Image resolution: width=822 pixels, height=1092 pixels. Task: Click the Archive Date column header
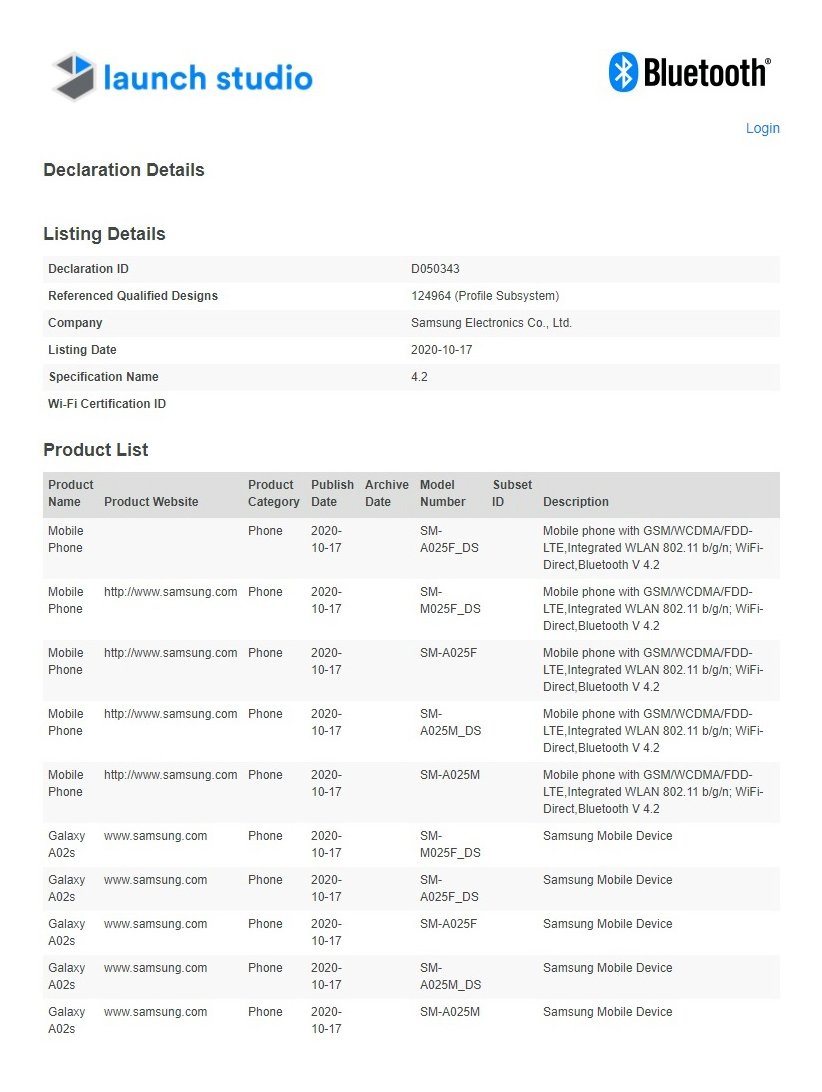386,493
